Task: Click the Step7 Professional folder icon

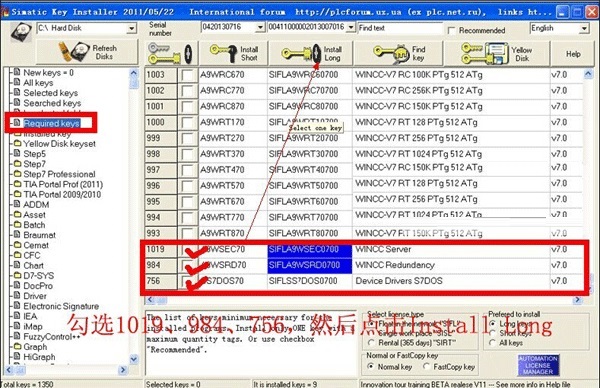Action: (17, 174)
